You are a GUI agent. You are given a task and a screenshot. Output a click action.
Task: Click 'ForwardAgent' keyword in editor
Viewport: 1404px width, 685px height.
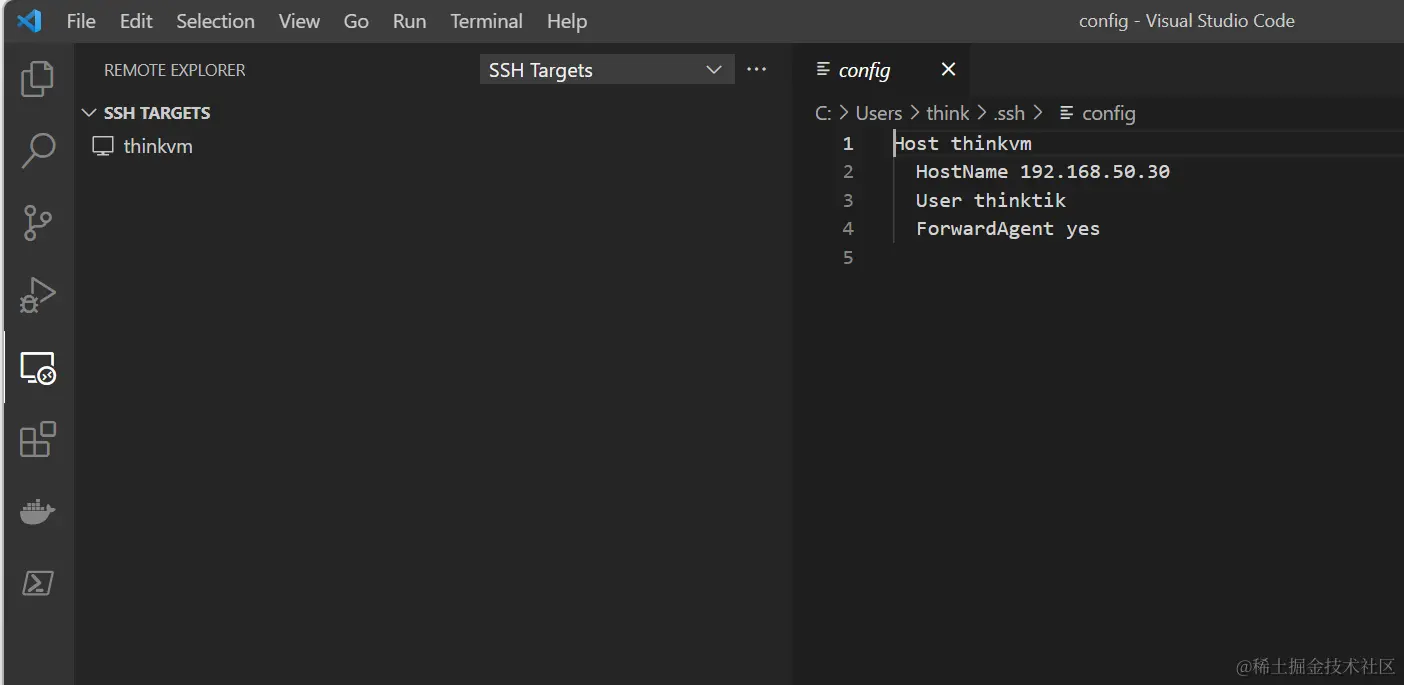tap(985, 229)
